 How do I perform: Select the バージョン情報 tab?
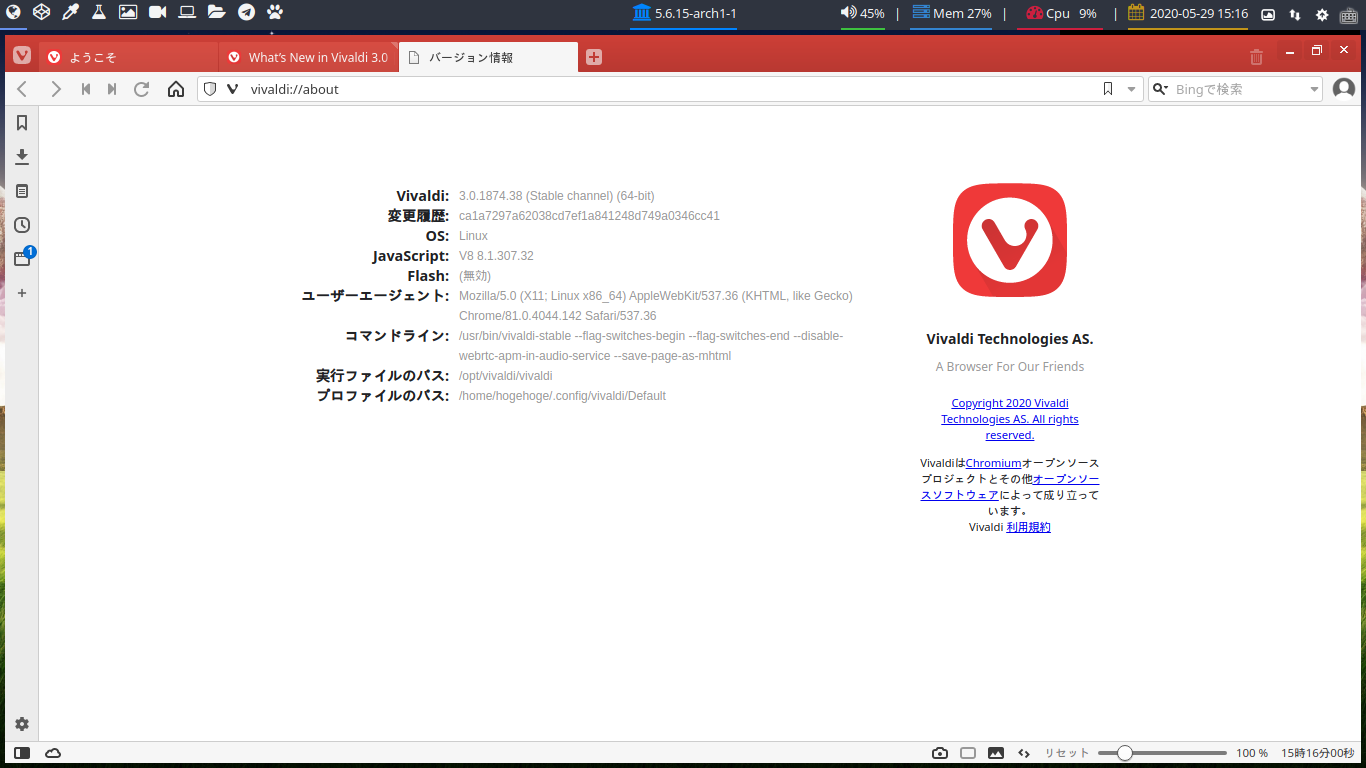(488, 57)
